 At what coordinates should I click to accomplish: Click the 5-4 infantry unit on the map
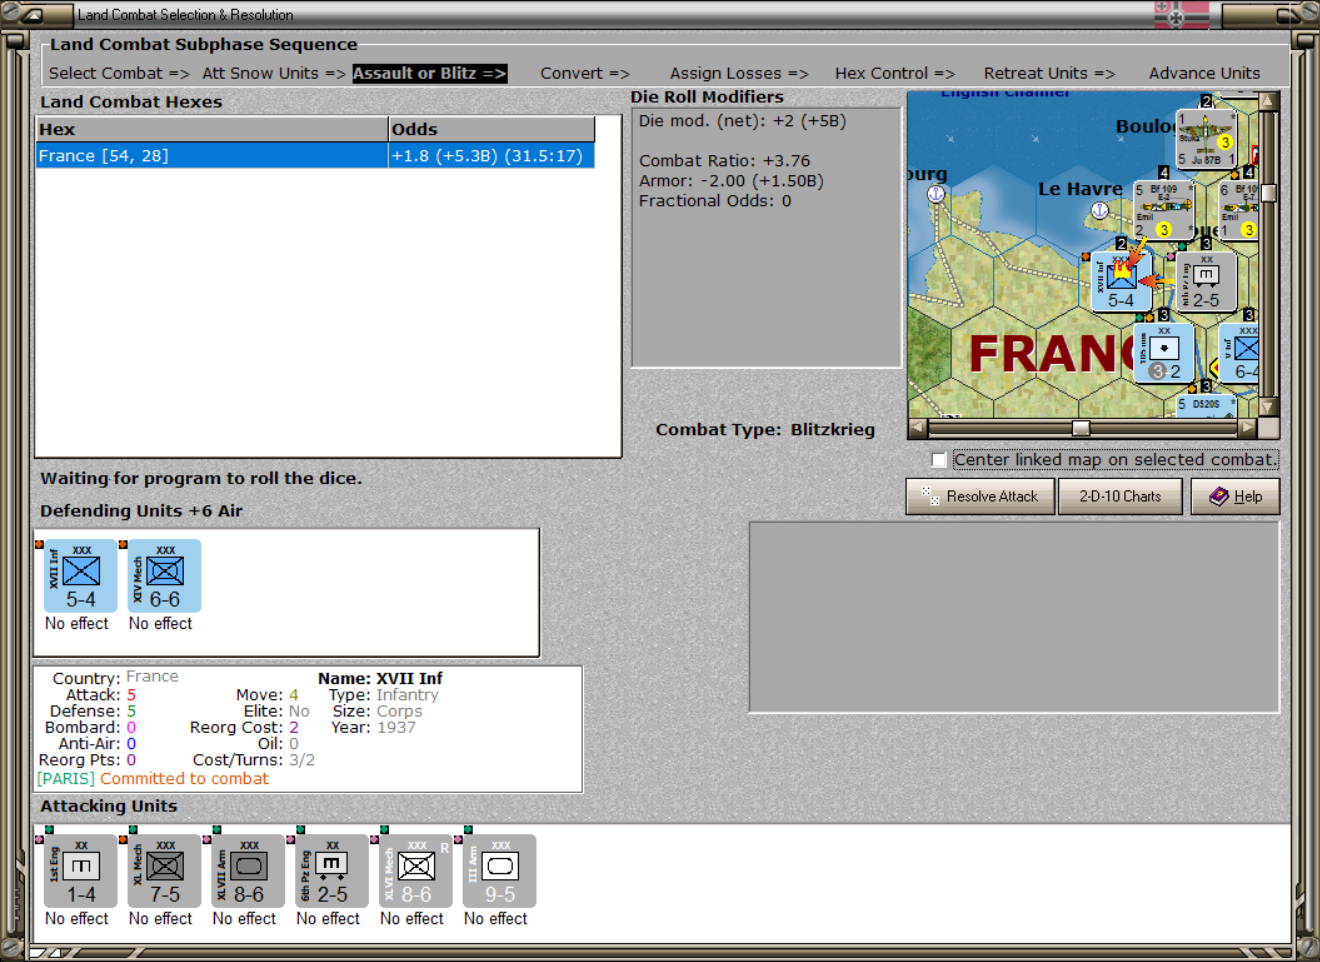(1120, 282)
